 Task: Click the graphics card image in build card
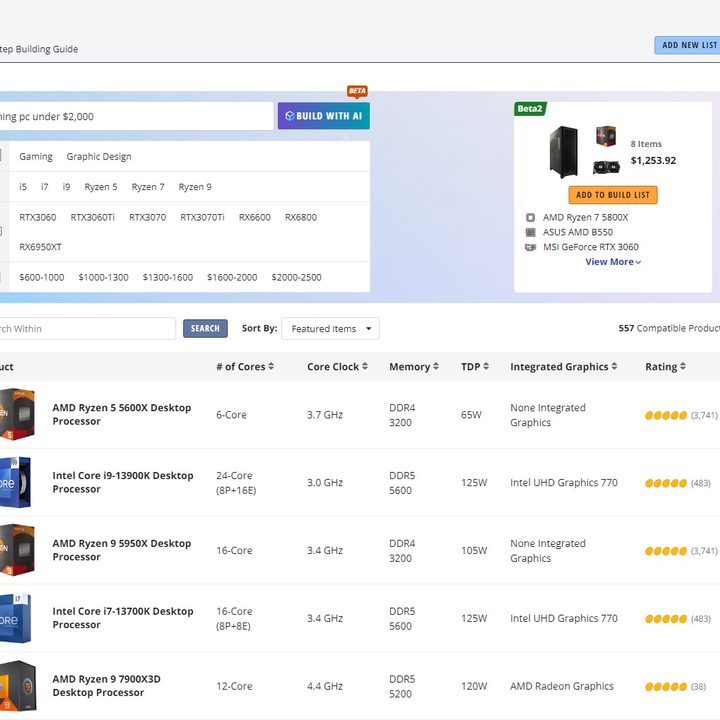click(x=606, y=167)
